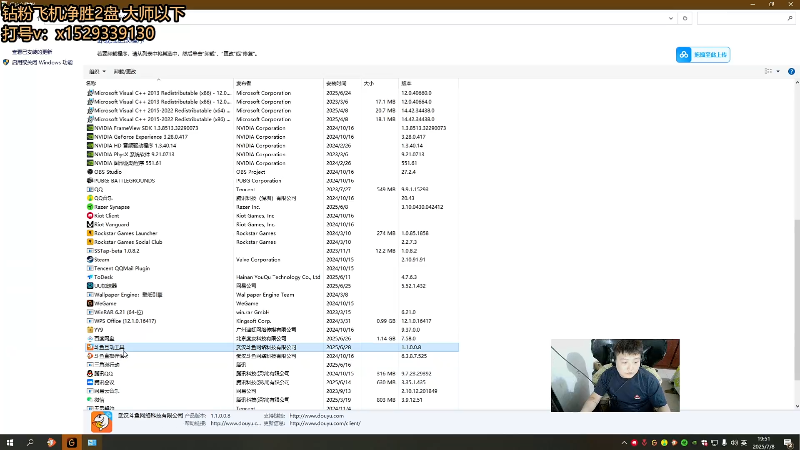The height and width of the screenshot is (450, 800).
Task: Click the Tencent QQ penguin icon
Action: [x=90, y=373]
